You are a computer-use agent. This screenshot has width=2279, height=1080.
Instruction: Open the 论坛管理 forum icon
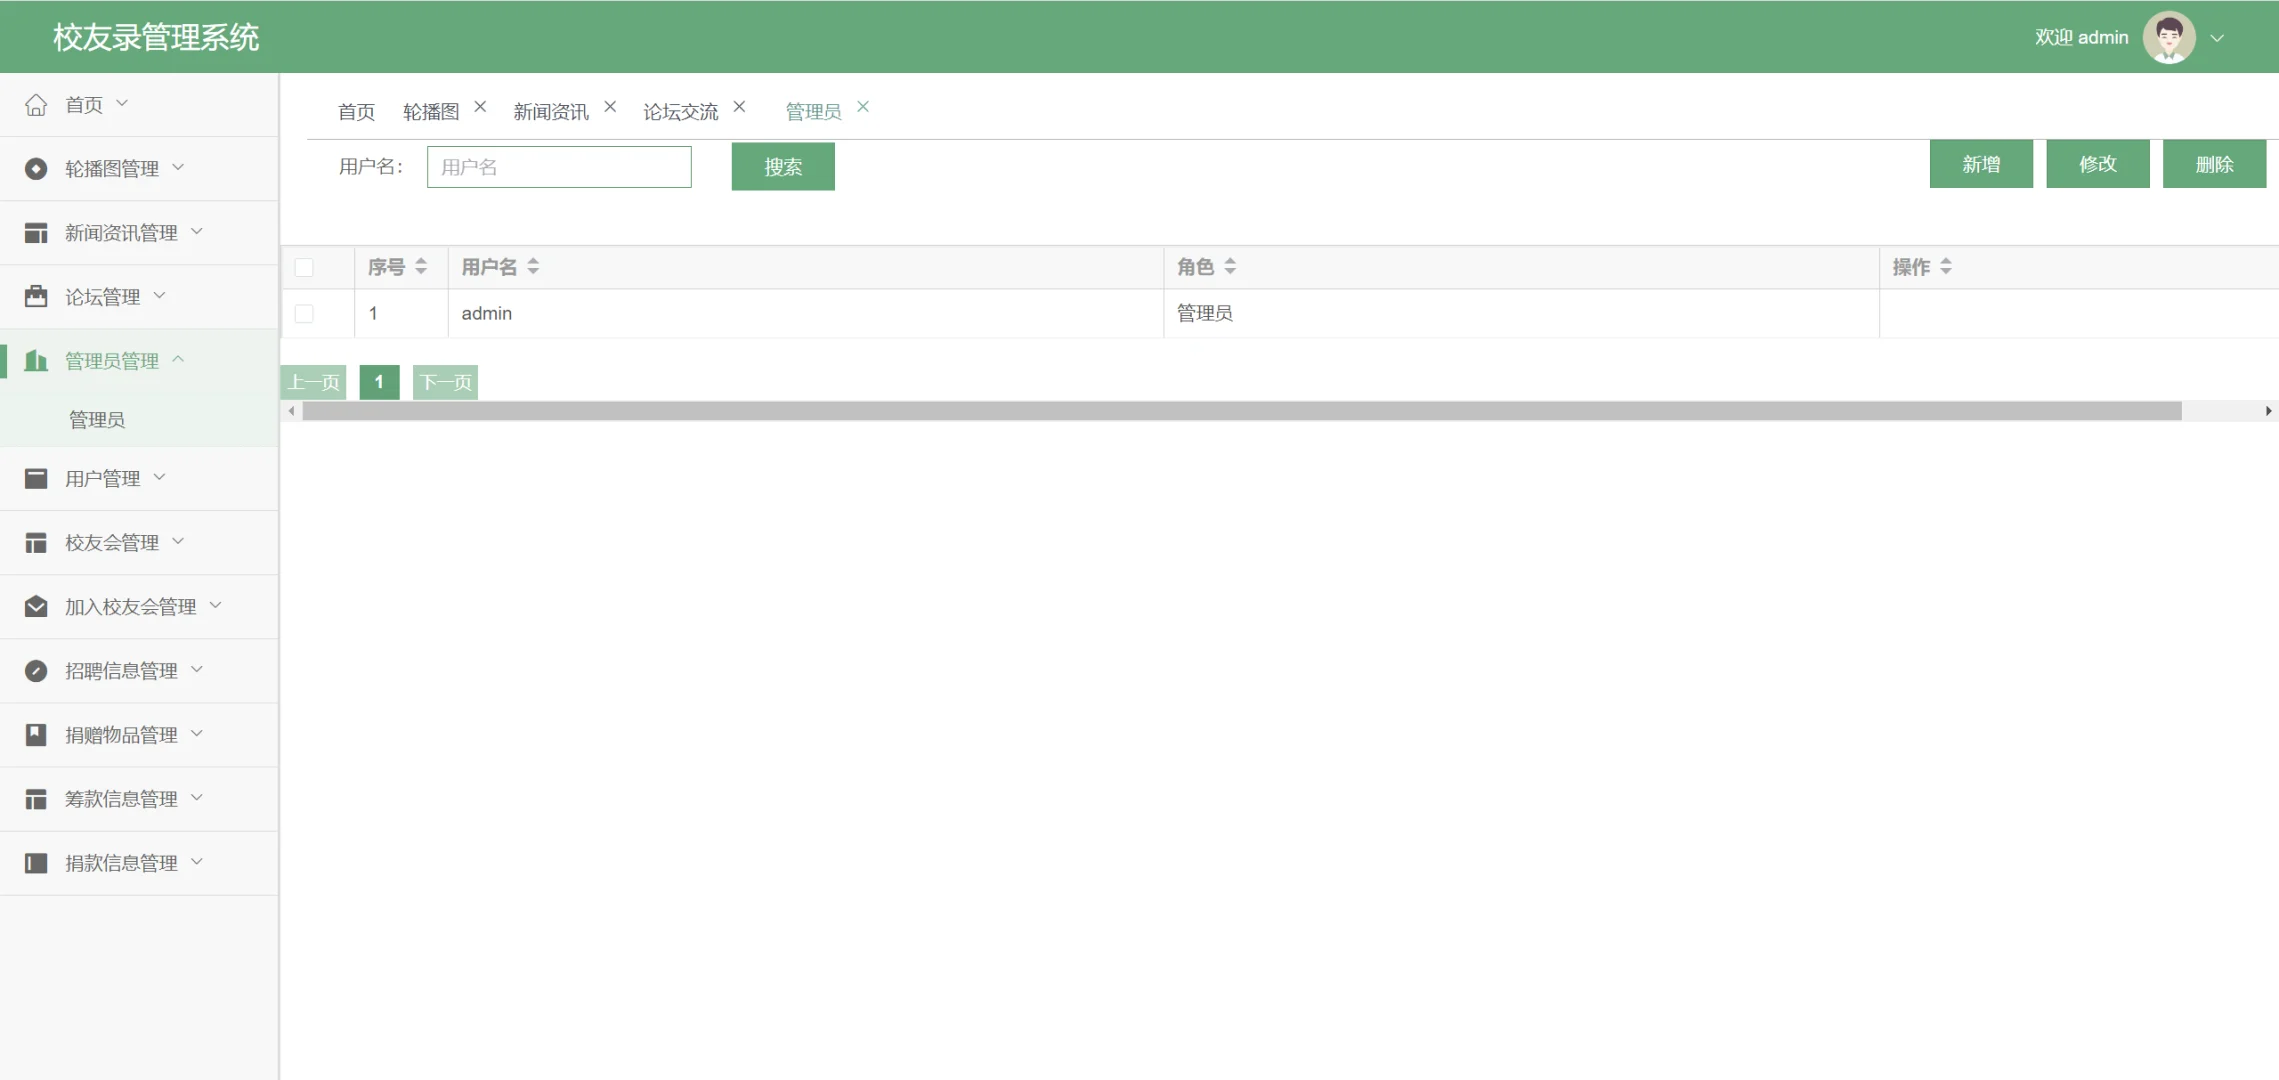tap(36, 296)
